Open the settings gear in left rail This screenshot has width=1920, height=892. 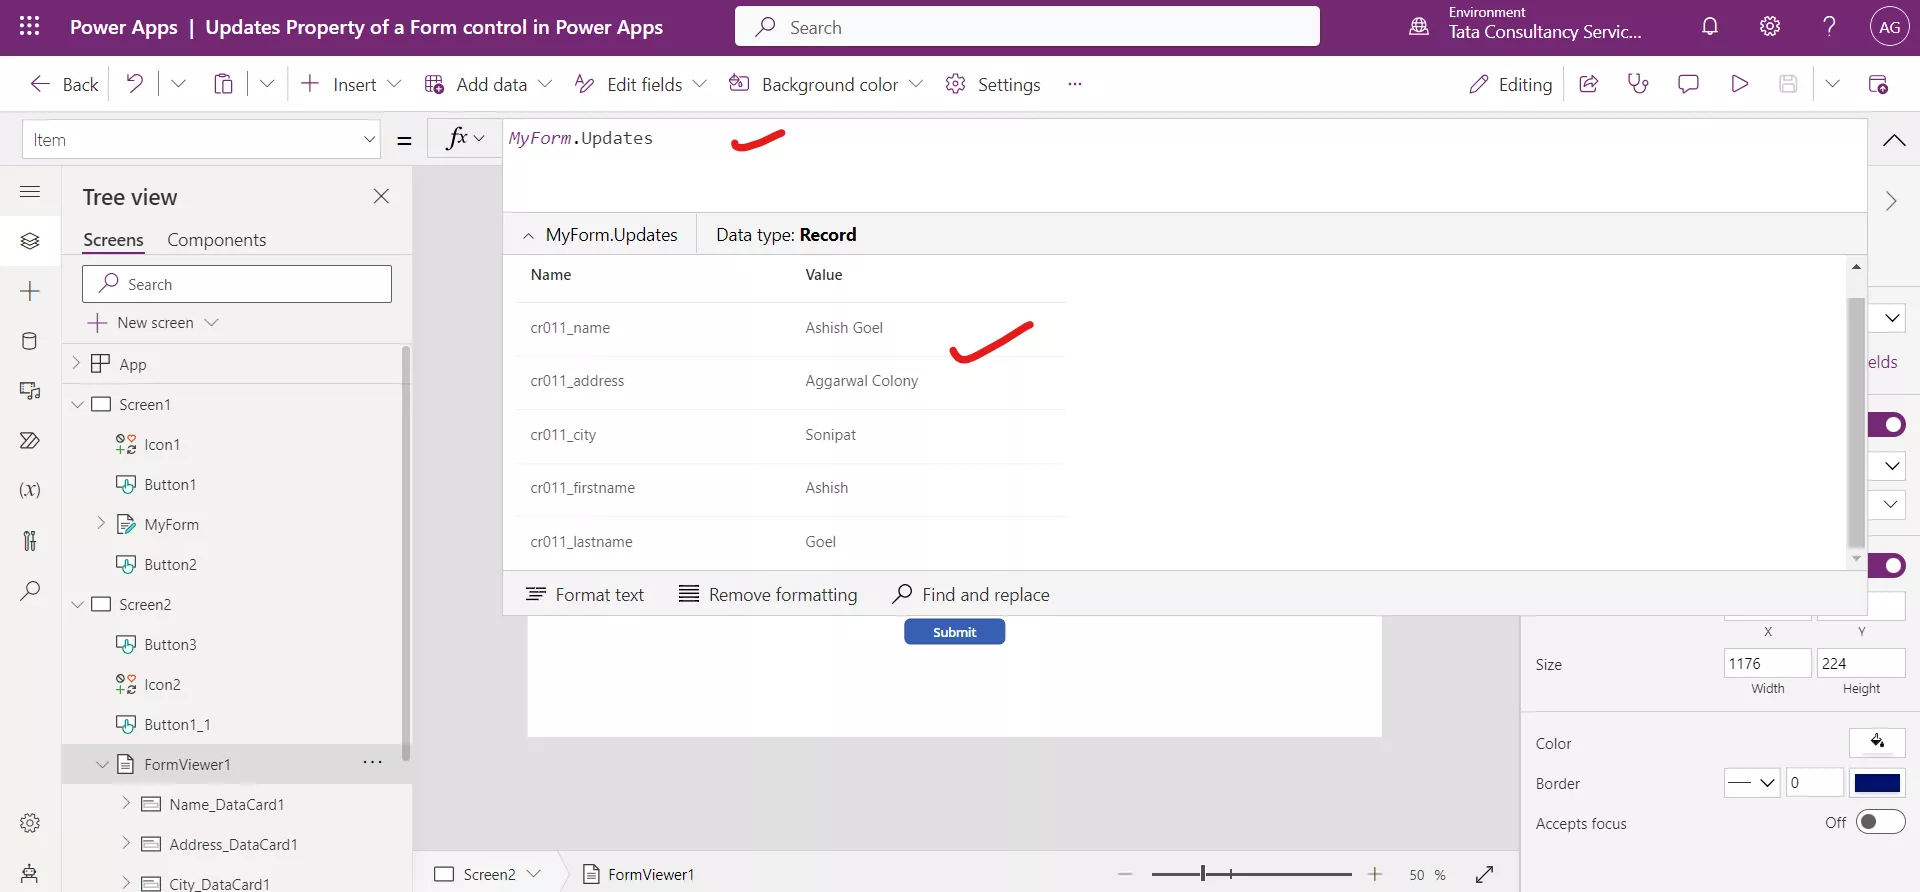pyautogui.click(x=30, y=823)
